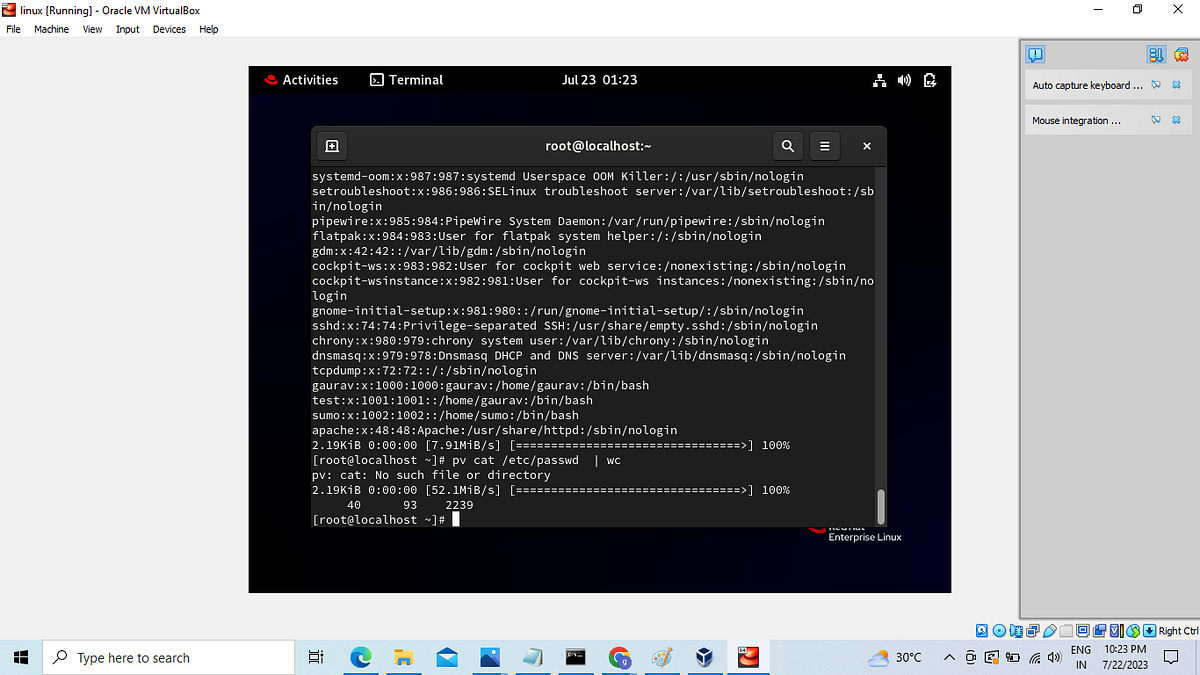Viewport: 1200px width, 675px height.
Task: Expand the hidden icons arrow in the system tray
Action: pyautogui.click(x=948, y=658)
